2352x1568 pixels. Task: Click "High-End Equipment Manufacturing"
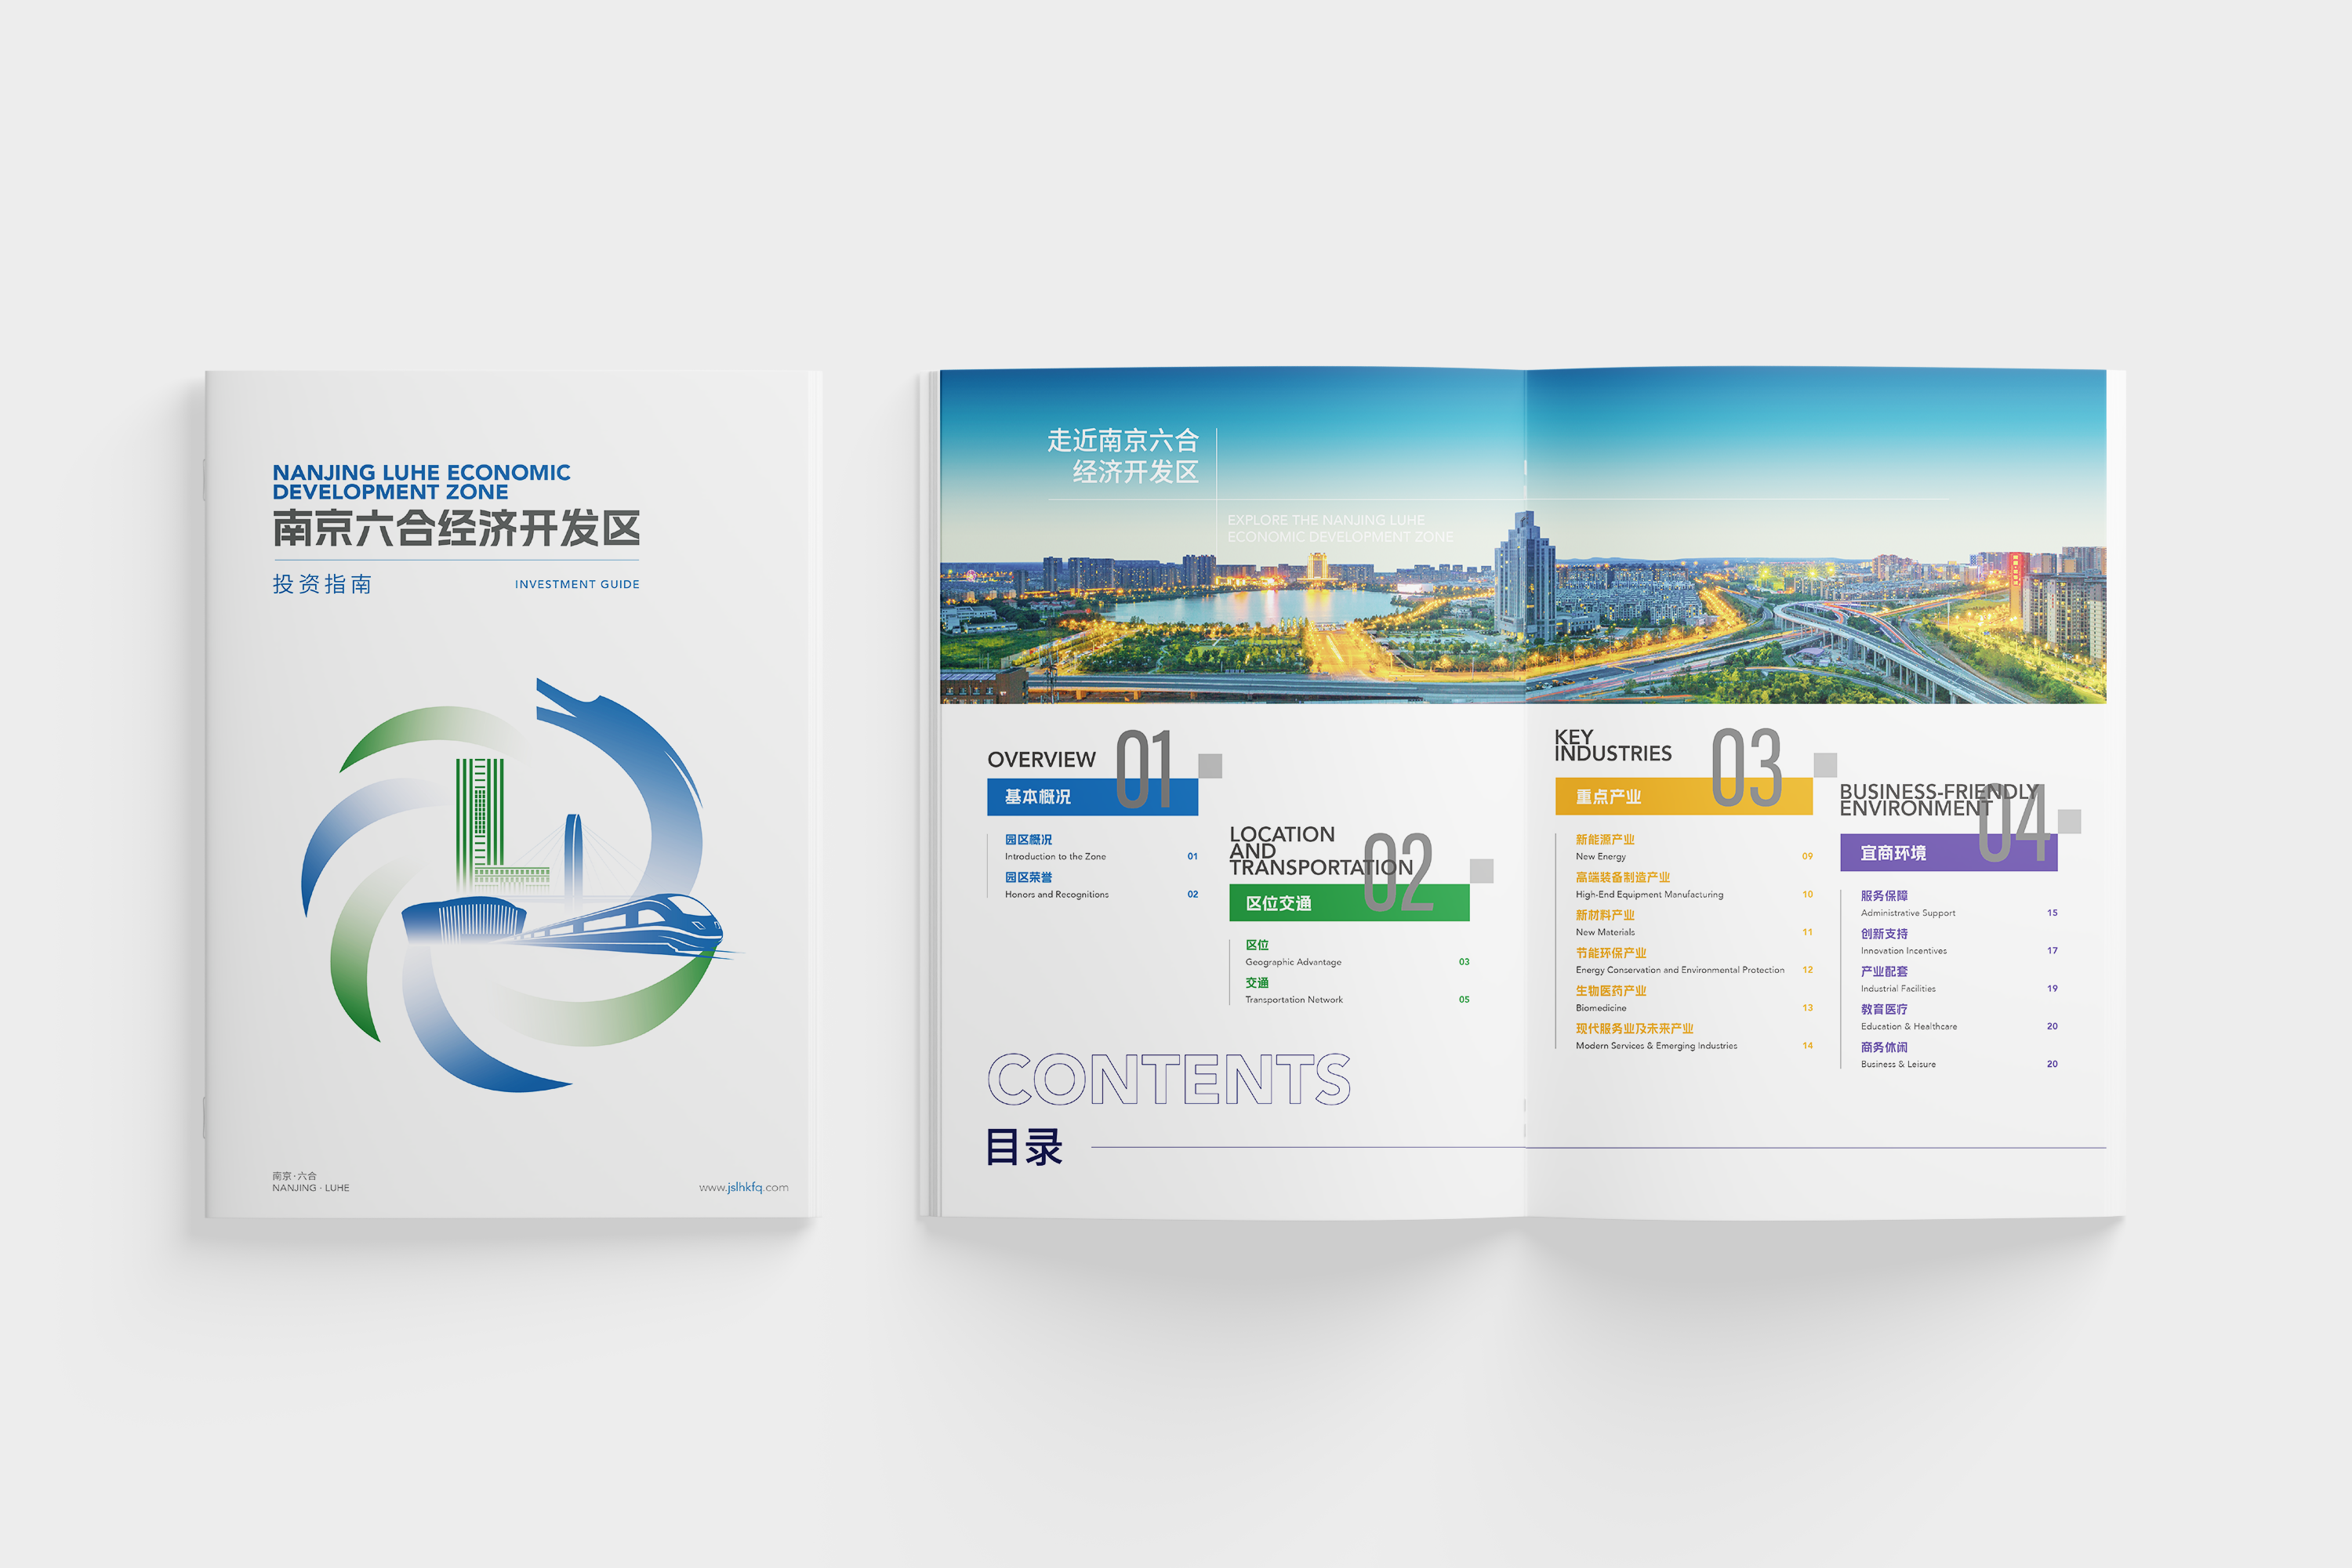point(1650,894)
